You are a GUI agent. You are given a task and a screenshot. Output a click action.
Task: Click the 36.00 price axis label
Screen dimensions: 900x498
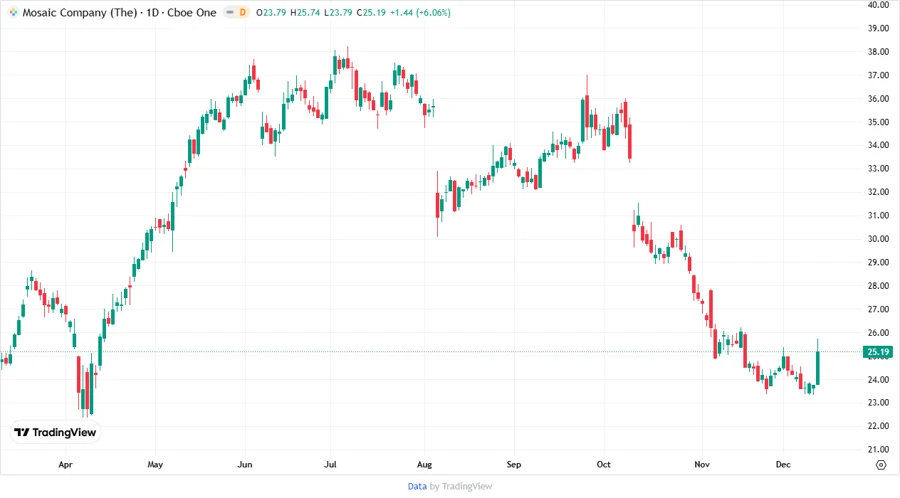878,98
